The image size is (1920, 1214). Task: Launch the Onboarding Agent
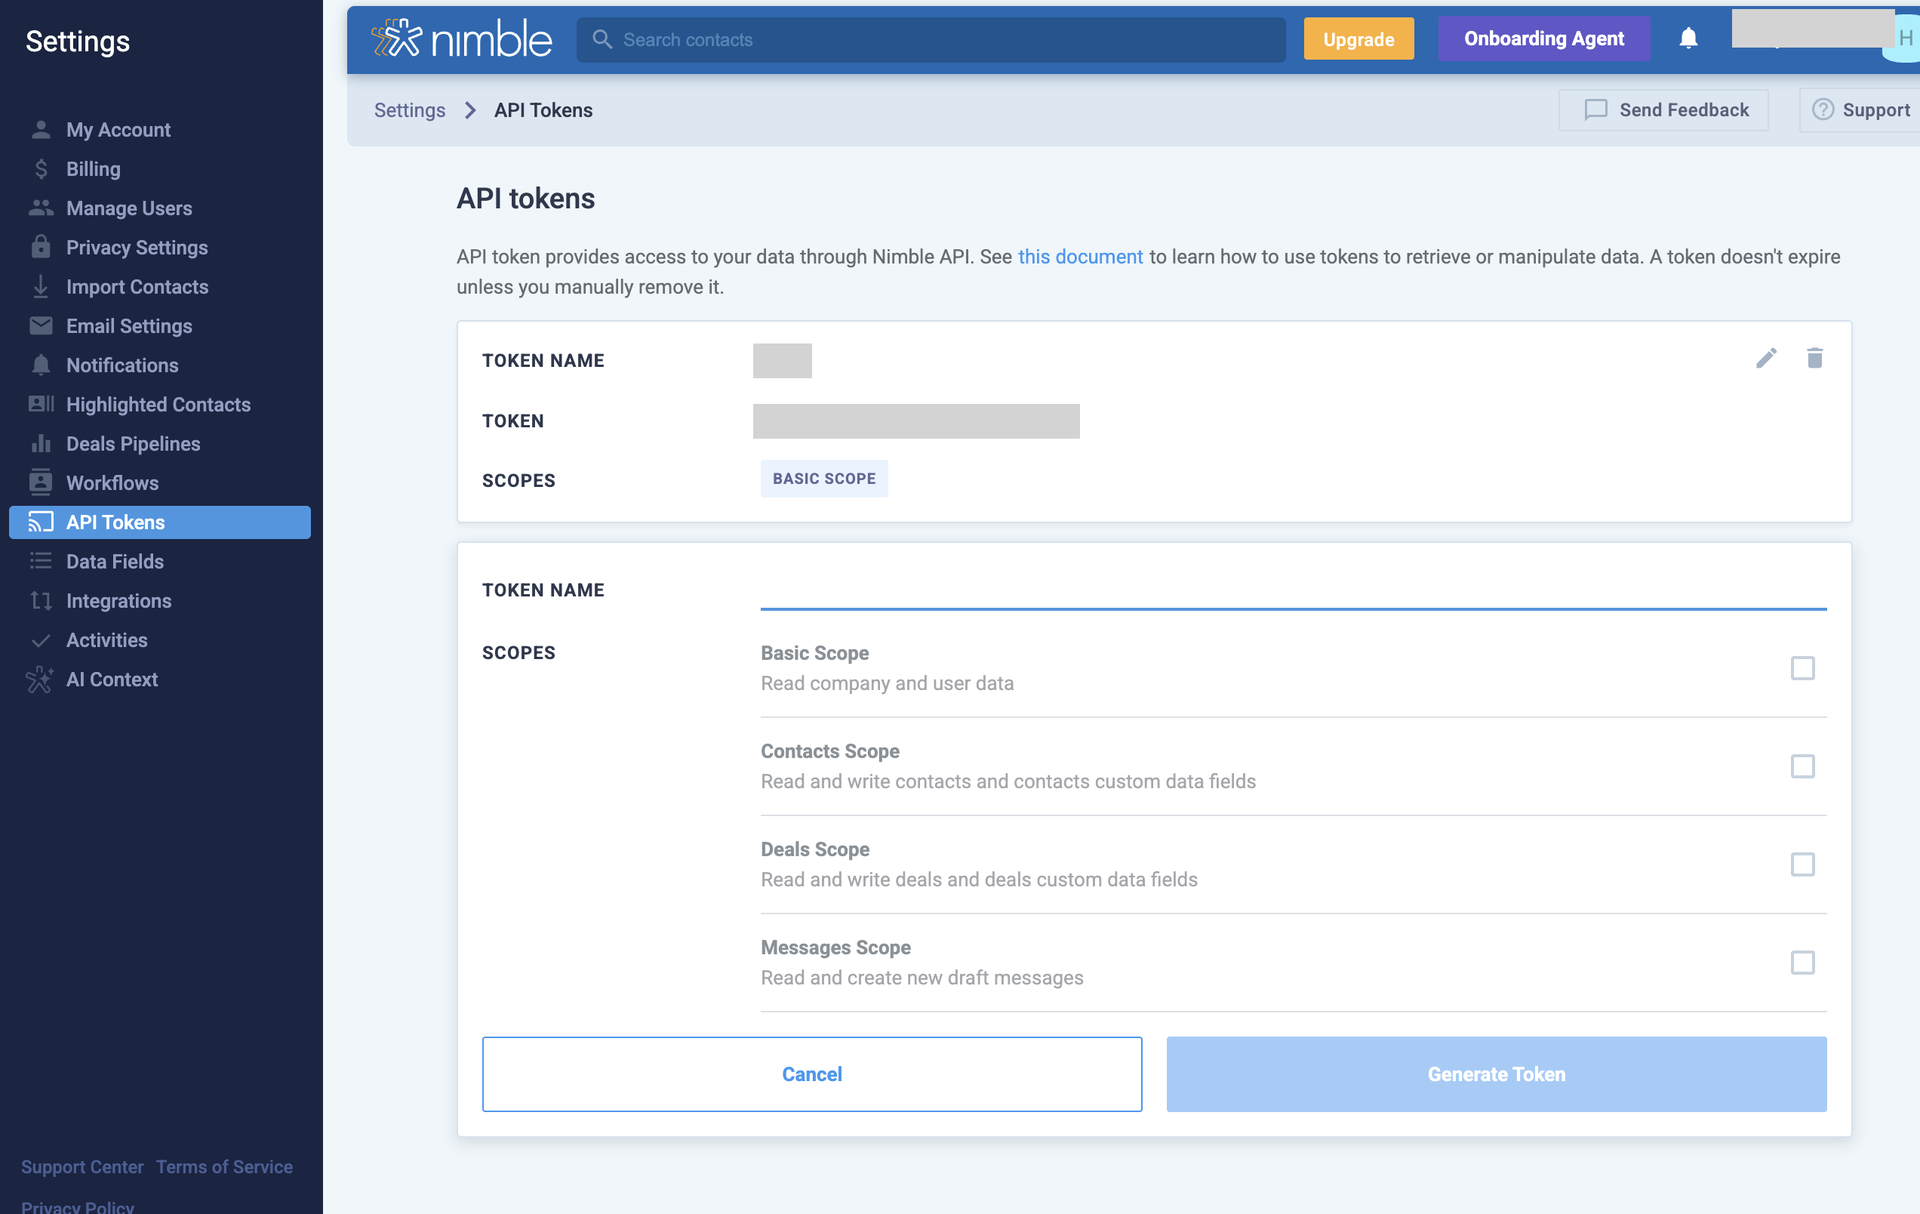[1544, 39]
